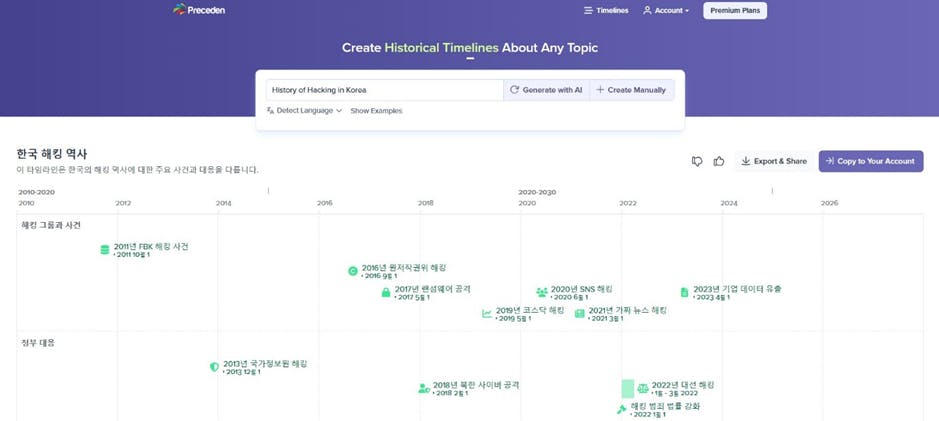Open the 해킹 범죄 법률 강화 event label
This screenshot has height=421, width=939.
click(665, 406)
